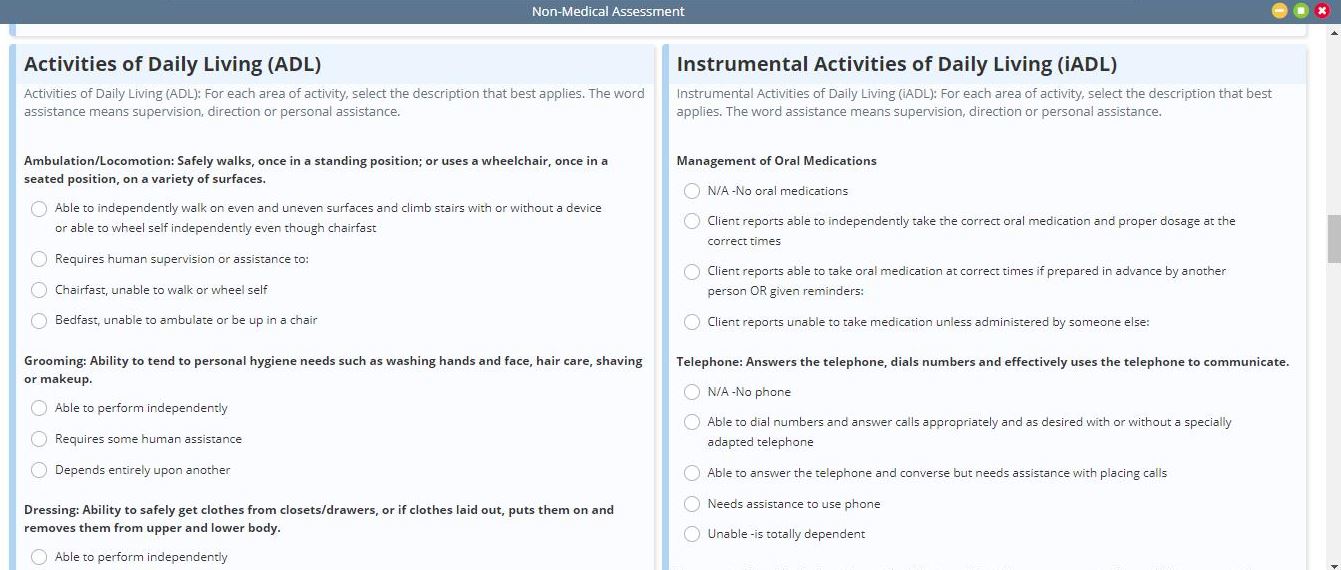1341x570 pixels.
Task: Choose 'unable to take medication unless administered'
Action: coord(691,322)
